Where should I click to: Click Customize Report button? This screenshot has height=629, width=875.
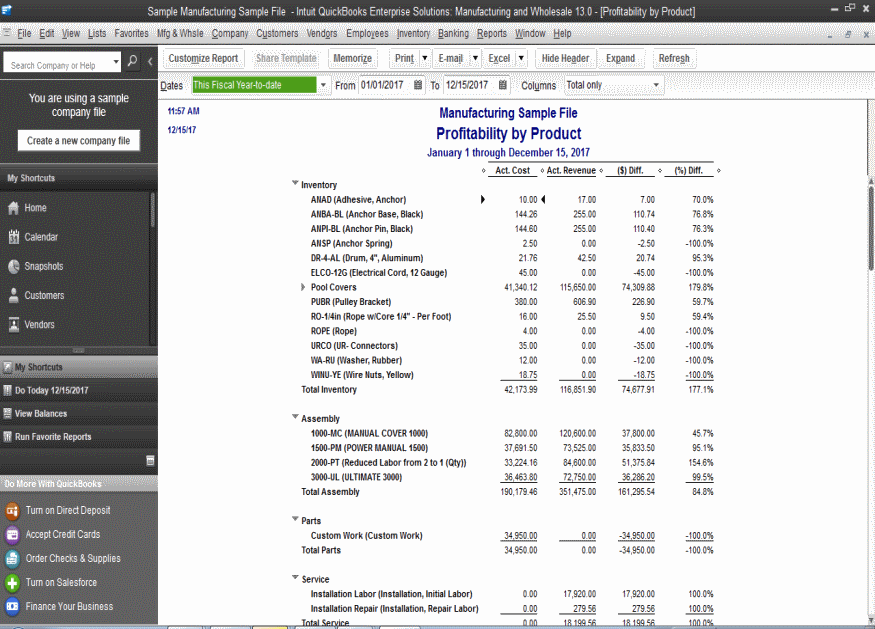pos(203,58)
